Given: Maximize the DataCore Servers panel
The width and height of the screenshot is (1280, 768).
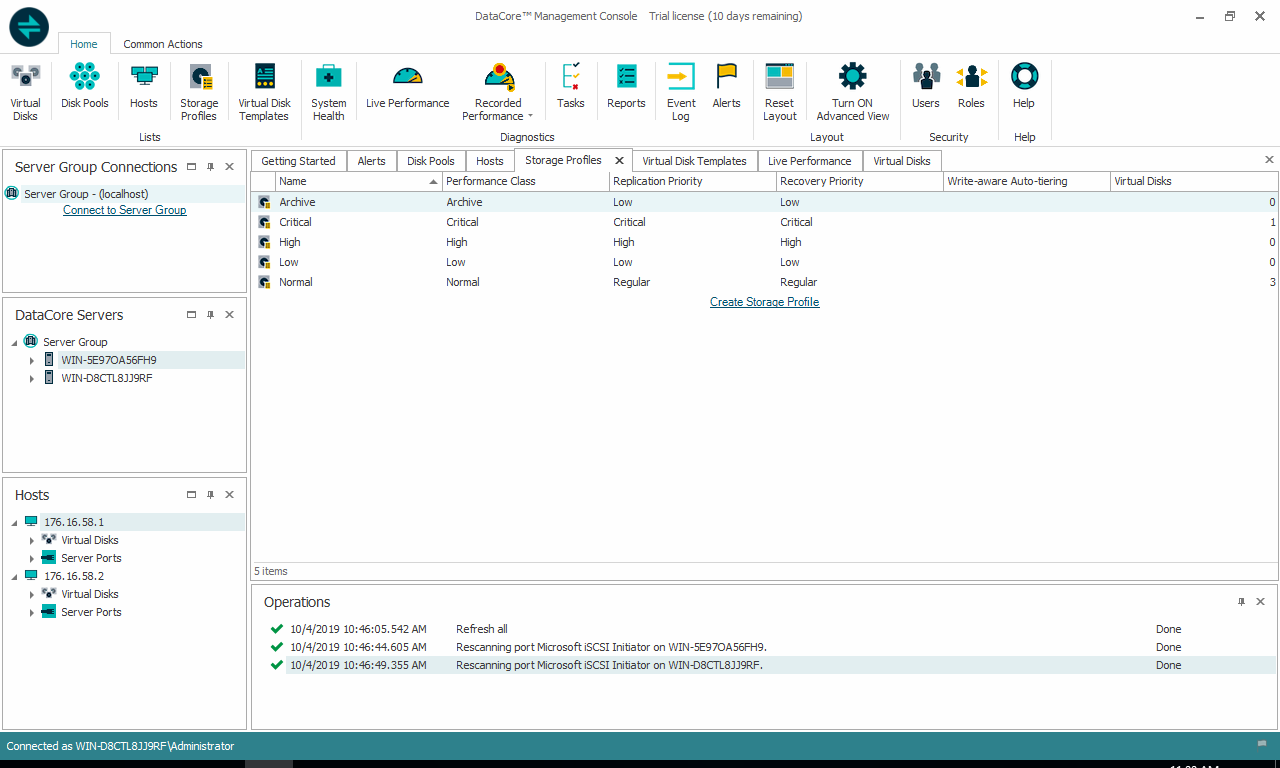Looking at the screenshot, I should pos(191,315).
